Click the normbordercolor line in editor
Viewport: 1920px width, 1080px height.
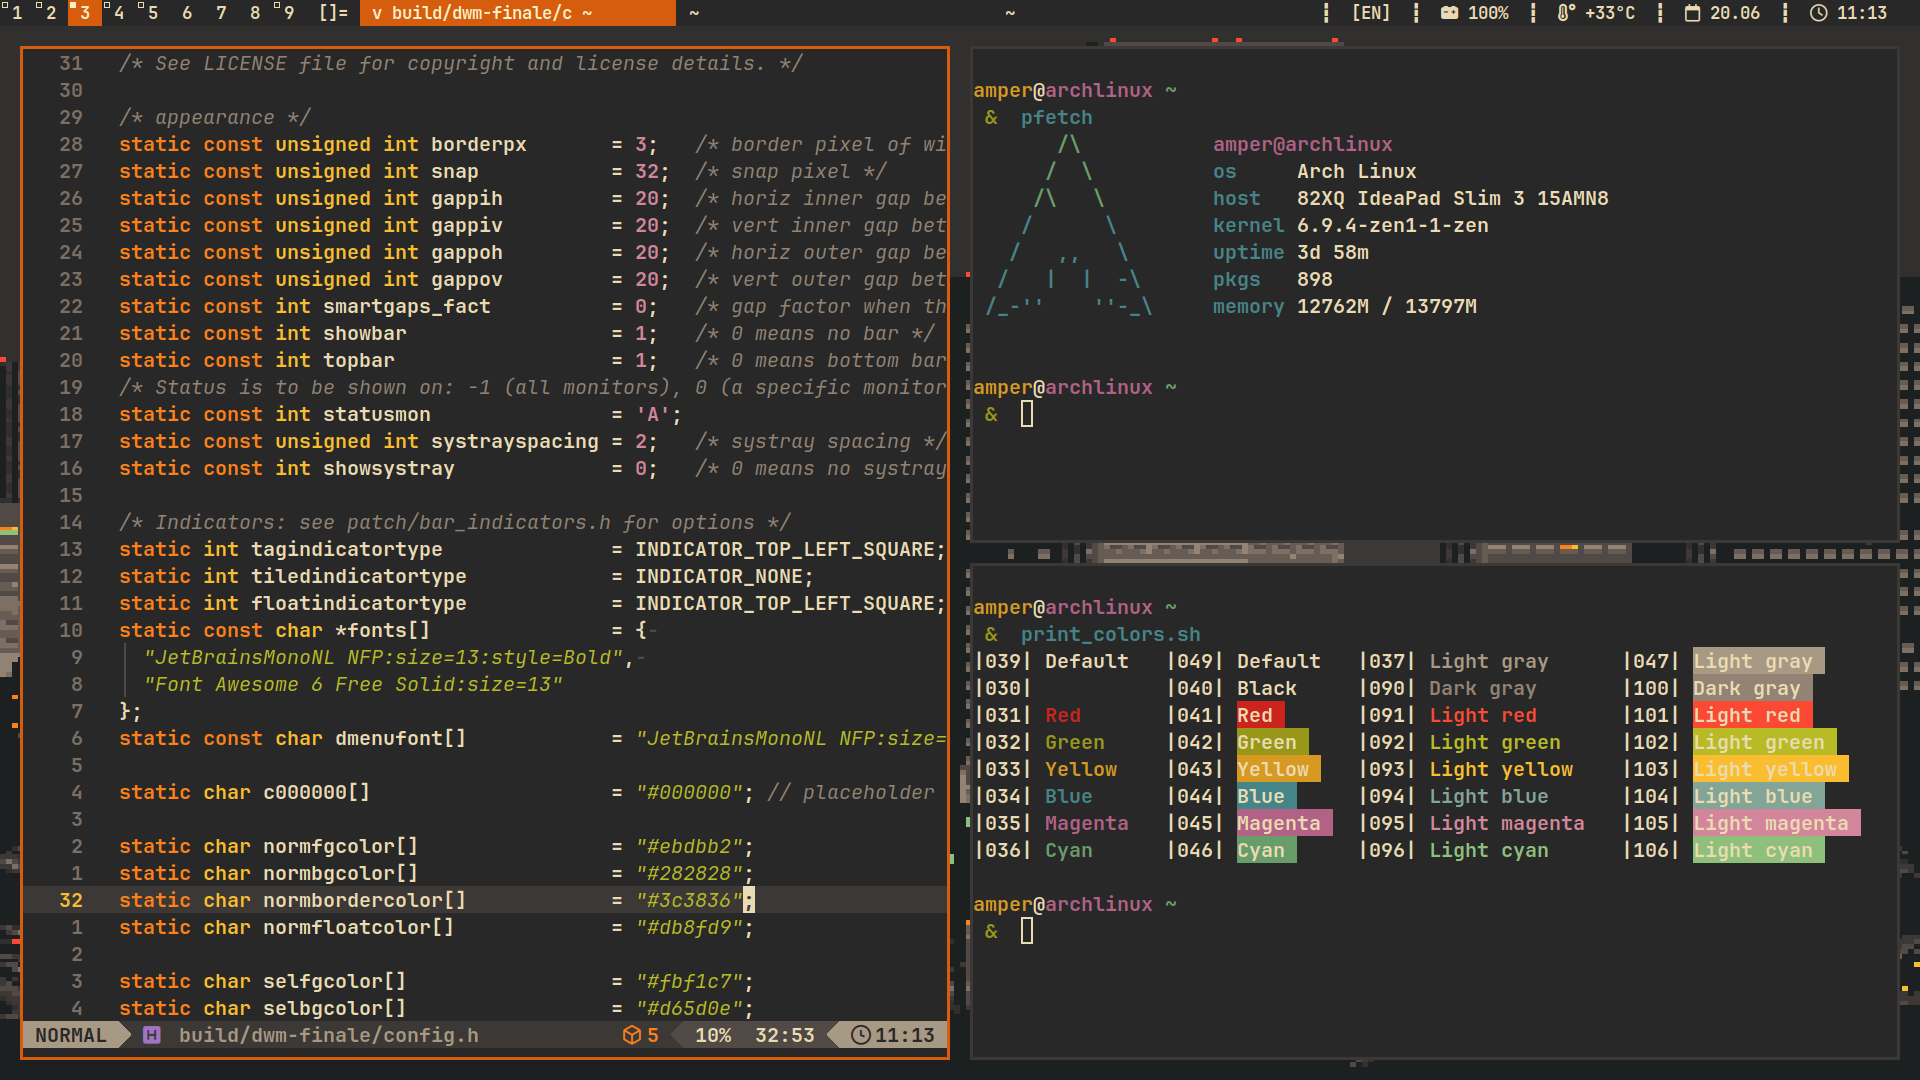coord(364,900)
